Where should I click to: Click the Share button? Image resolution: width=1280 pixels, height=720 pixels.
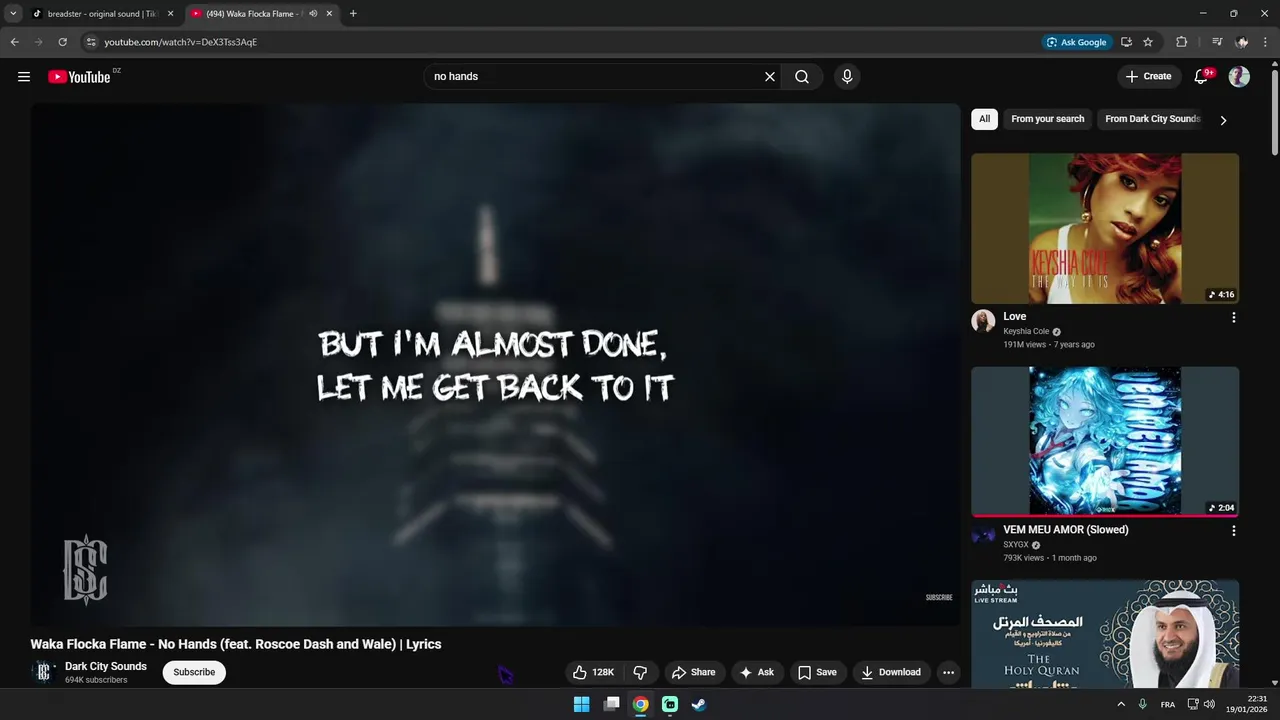click(x=693, y=673)
